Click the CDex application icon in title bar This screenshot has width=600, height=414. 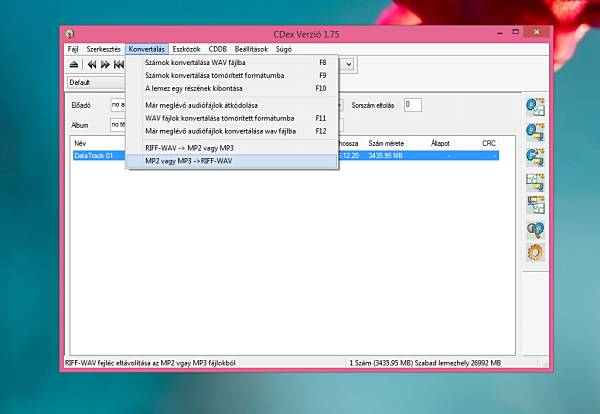(x=70, y=34)
